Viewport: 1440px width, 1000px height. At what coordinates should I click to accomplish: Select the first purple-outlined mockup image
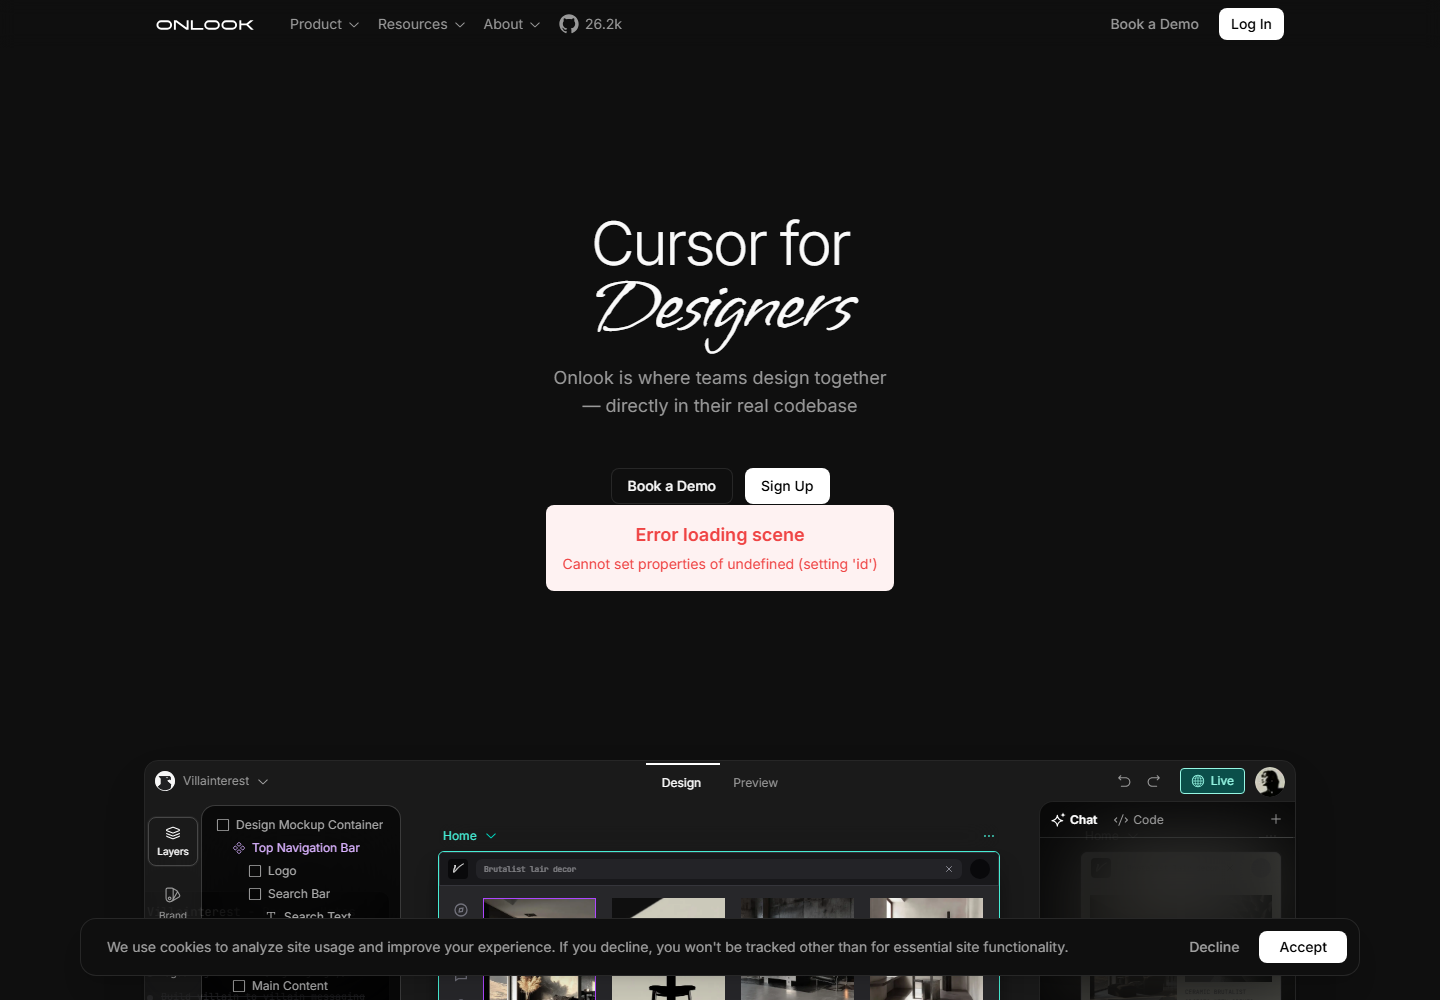coord(539,908)
